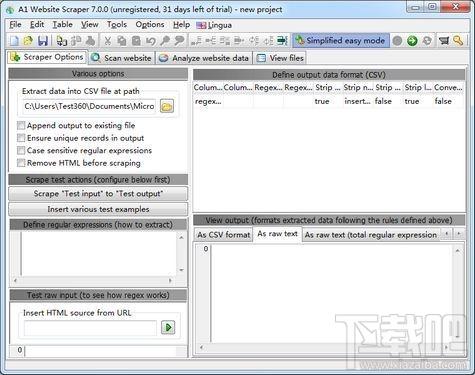Click the new project toolbar icon
Image resolution: width=475 pixels, height=375 pixels.
(x=15, y=41)
